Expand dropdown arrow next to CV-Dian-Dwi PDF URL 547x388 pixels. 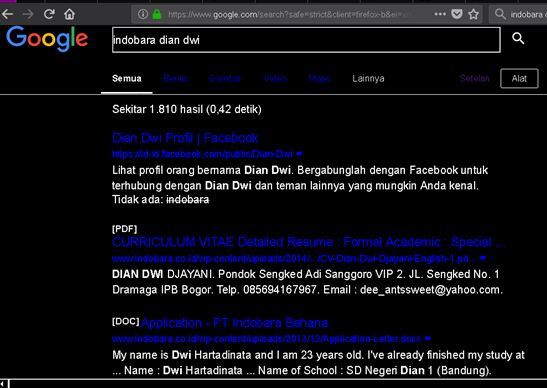point(483,258)
